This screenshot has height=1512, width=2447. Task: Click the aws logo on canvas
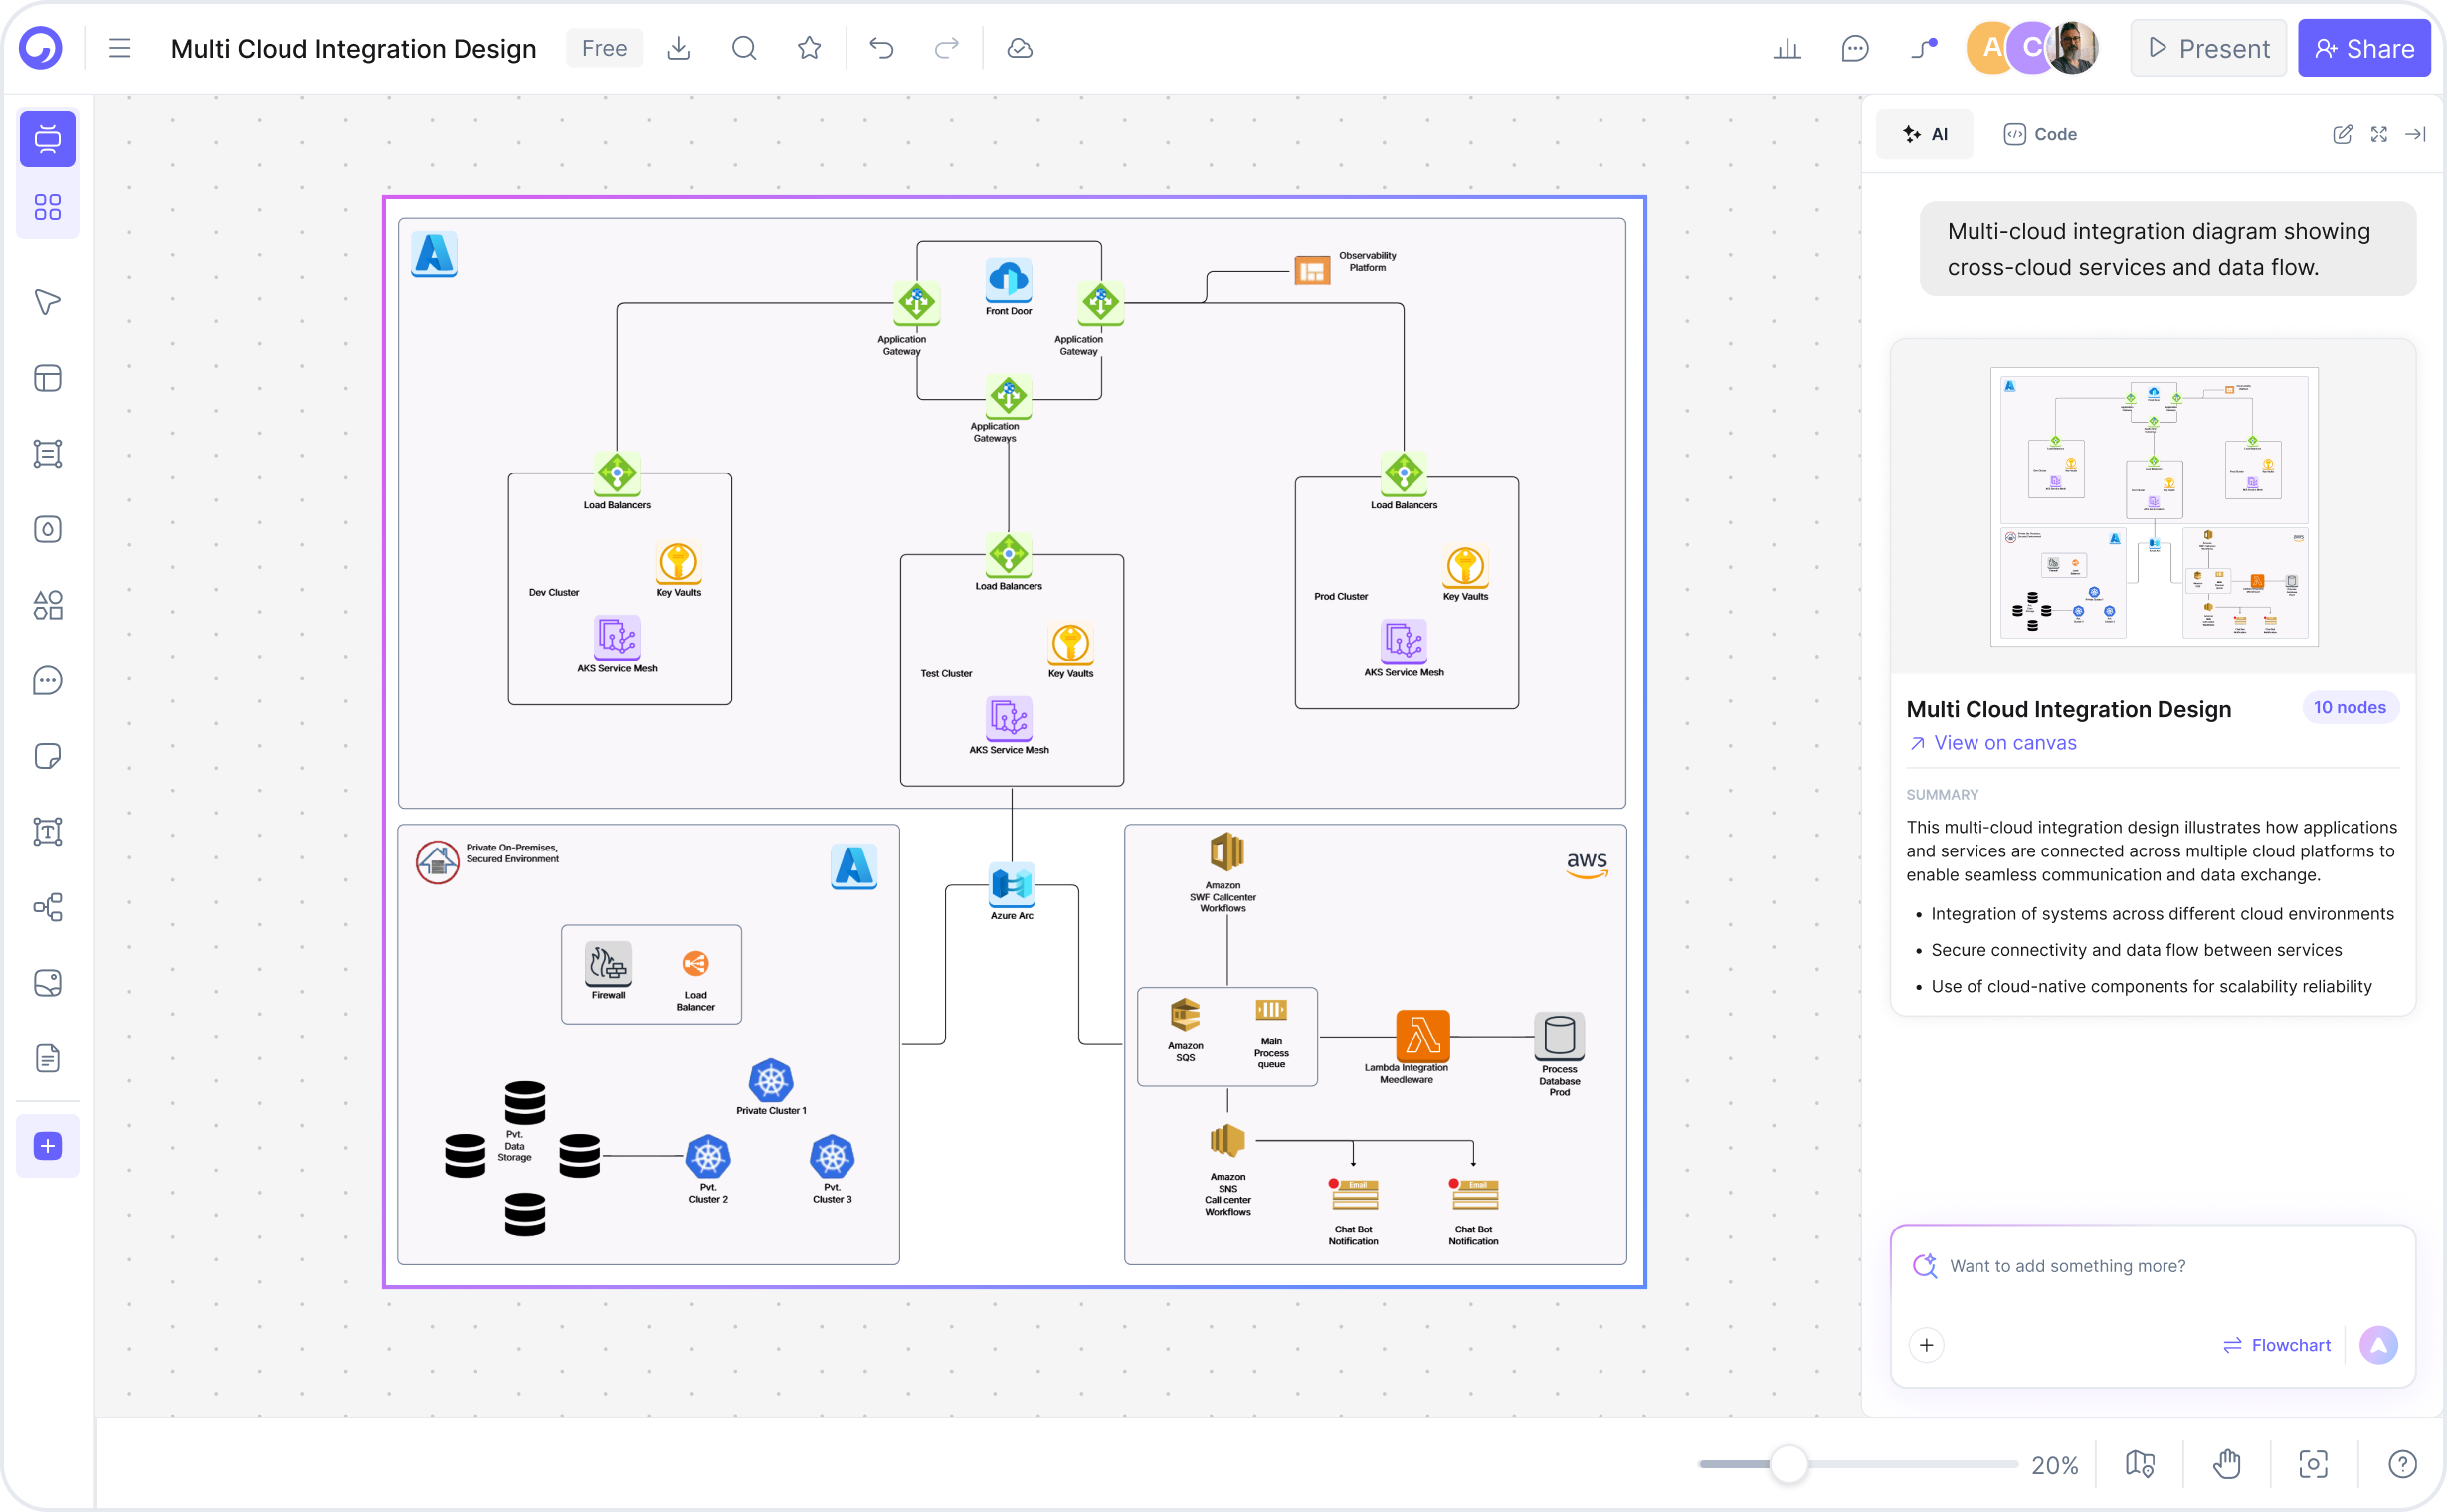coord(1586,864)
